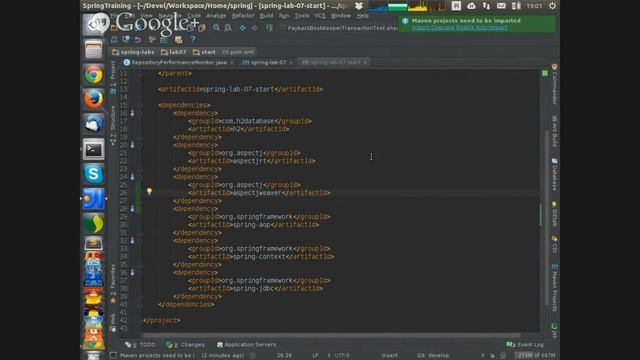The width and height of the screenshot is (640, 360).
Task: Close the spring-lab-07-start editor tab
Action: point(365,62)
